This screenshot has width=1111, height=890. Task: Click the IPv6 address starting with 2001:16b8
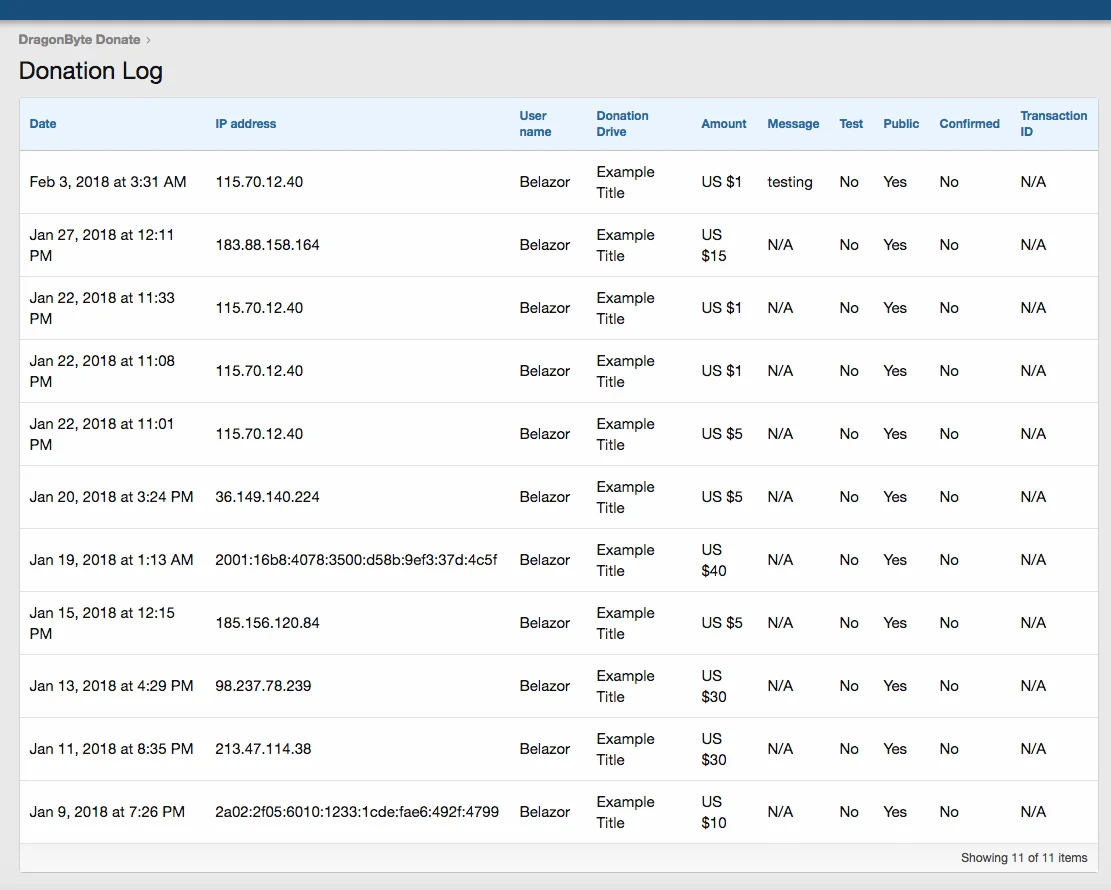point(356,560)
